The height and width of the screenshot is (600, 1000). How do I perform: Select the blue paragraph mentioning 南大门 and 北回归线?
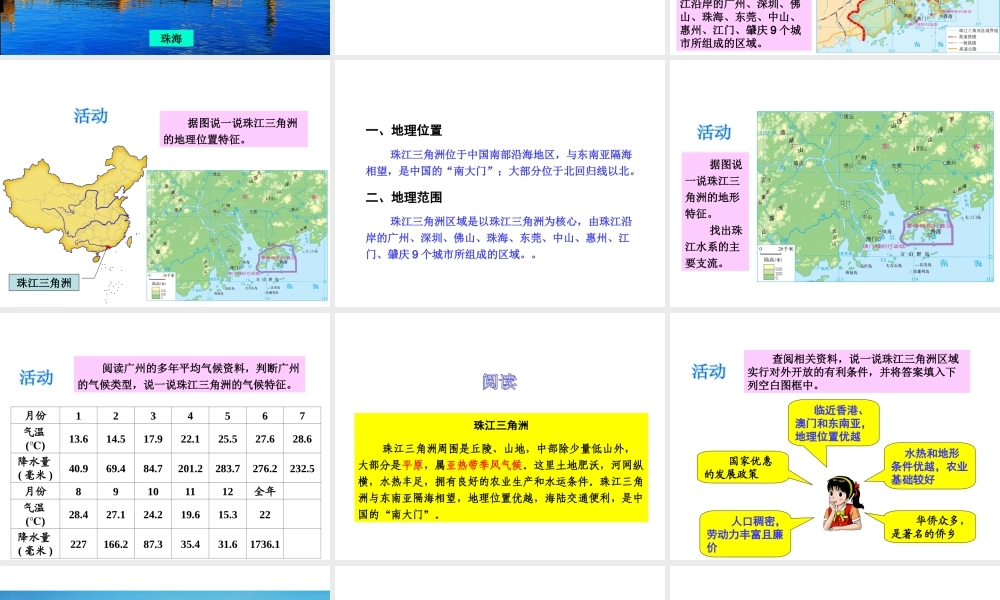pyautogui.click(x=501, y=163)
